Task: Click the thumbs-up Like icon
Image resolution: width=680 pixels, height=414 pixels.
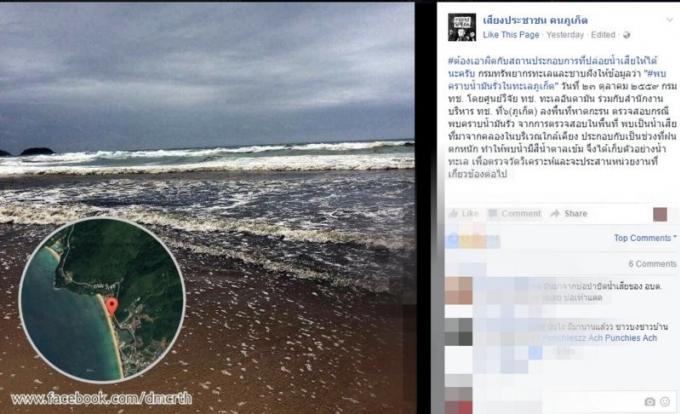Action: tap(454, 213)
